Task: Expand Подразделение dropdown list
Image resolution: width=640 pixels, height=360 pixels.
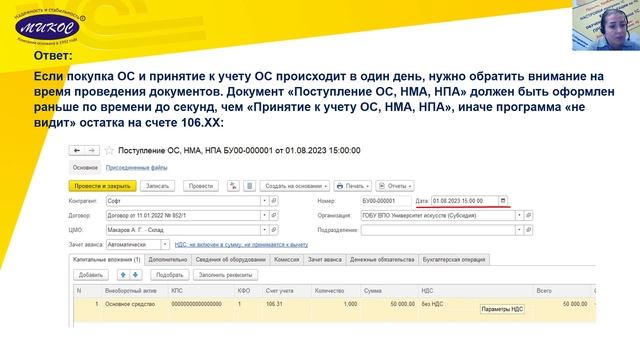Action: click(x=519, y=230)
